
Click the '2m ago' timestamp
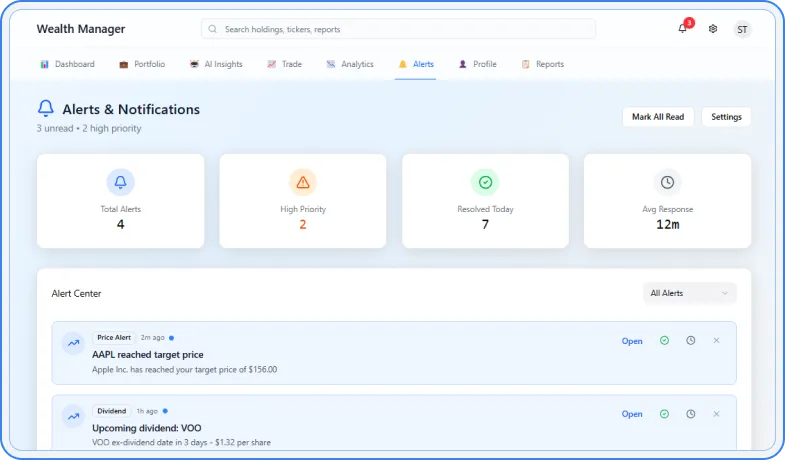(152, 337)
